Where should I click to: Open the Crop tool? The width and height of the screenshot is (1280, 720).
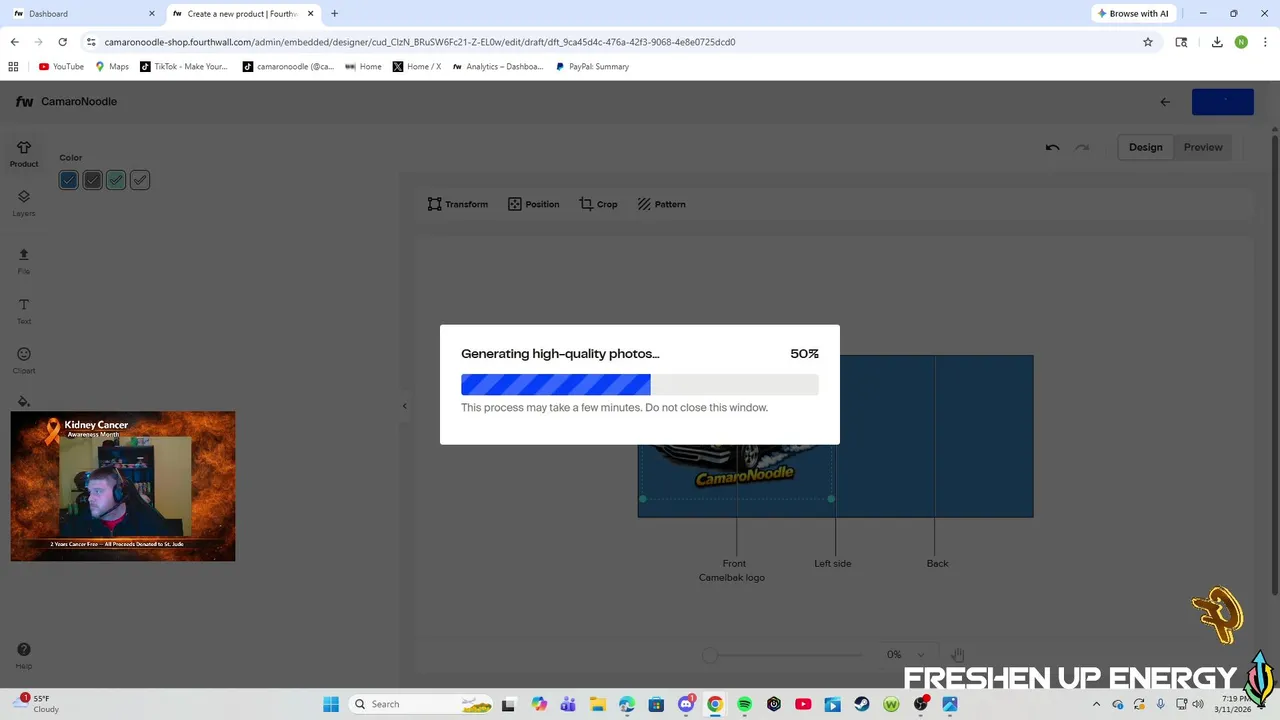tap(598, 204)
